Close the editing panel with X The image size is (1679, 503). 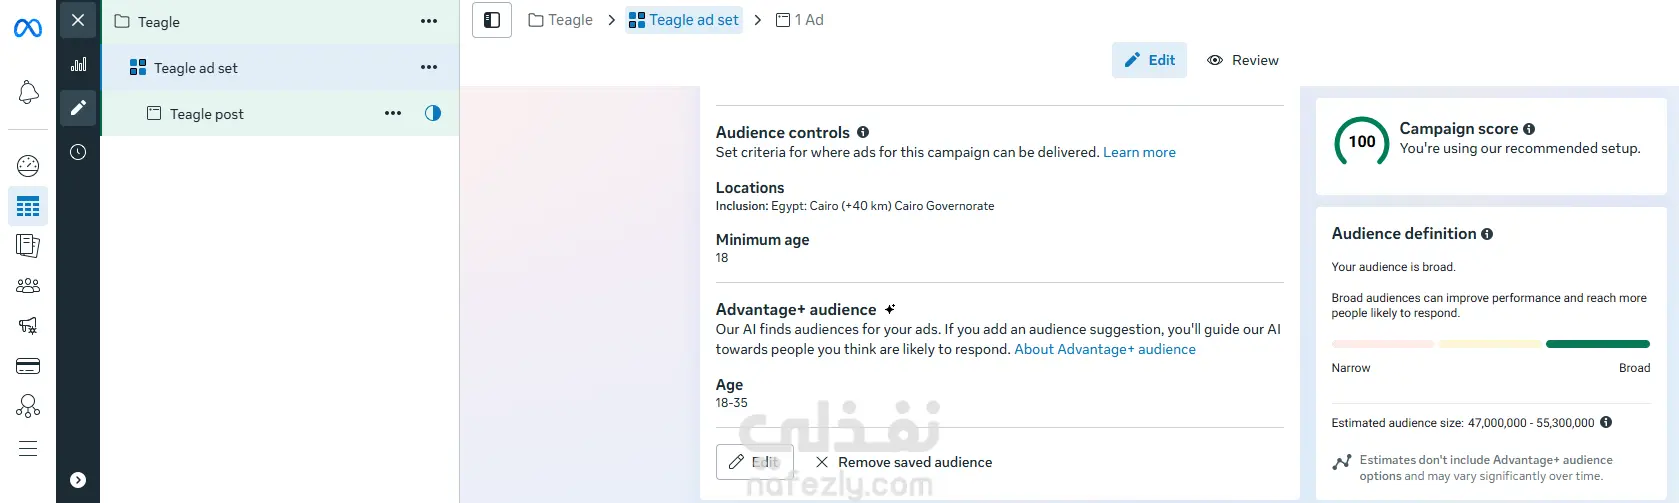coord(78,20)
